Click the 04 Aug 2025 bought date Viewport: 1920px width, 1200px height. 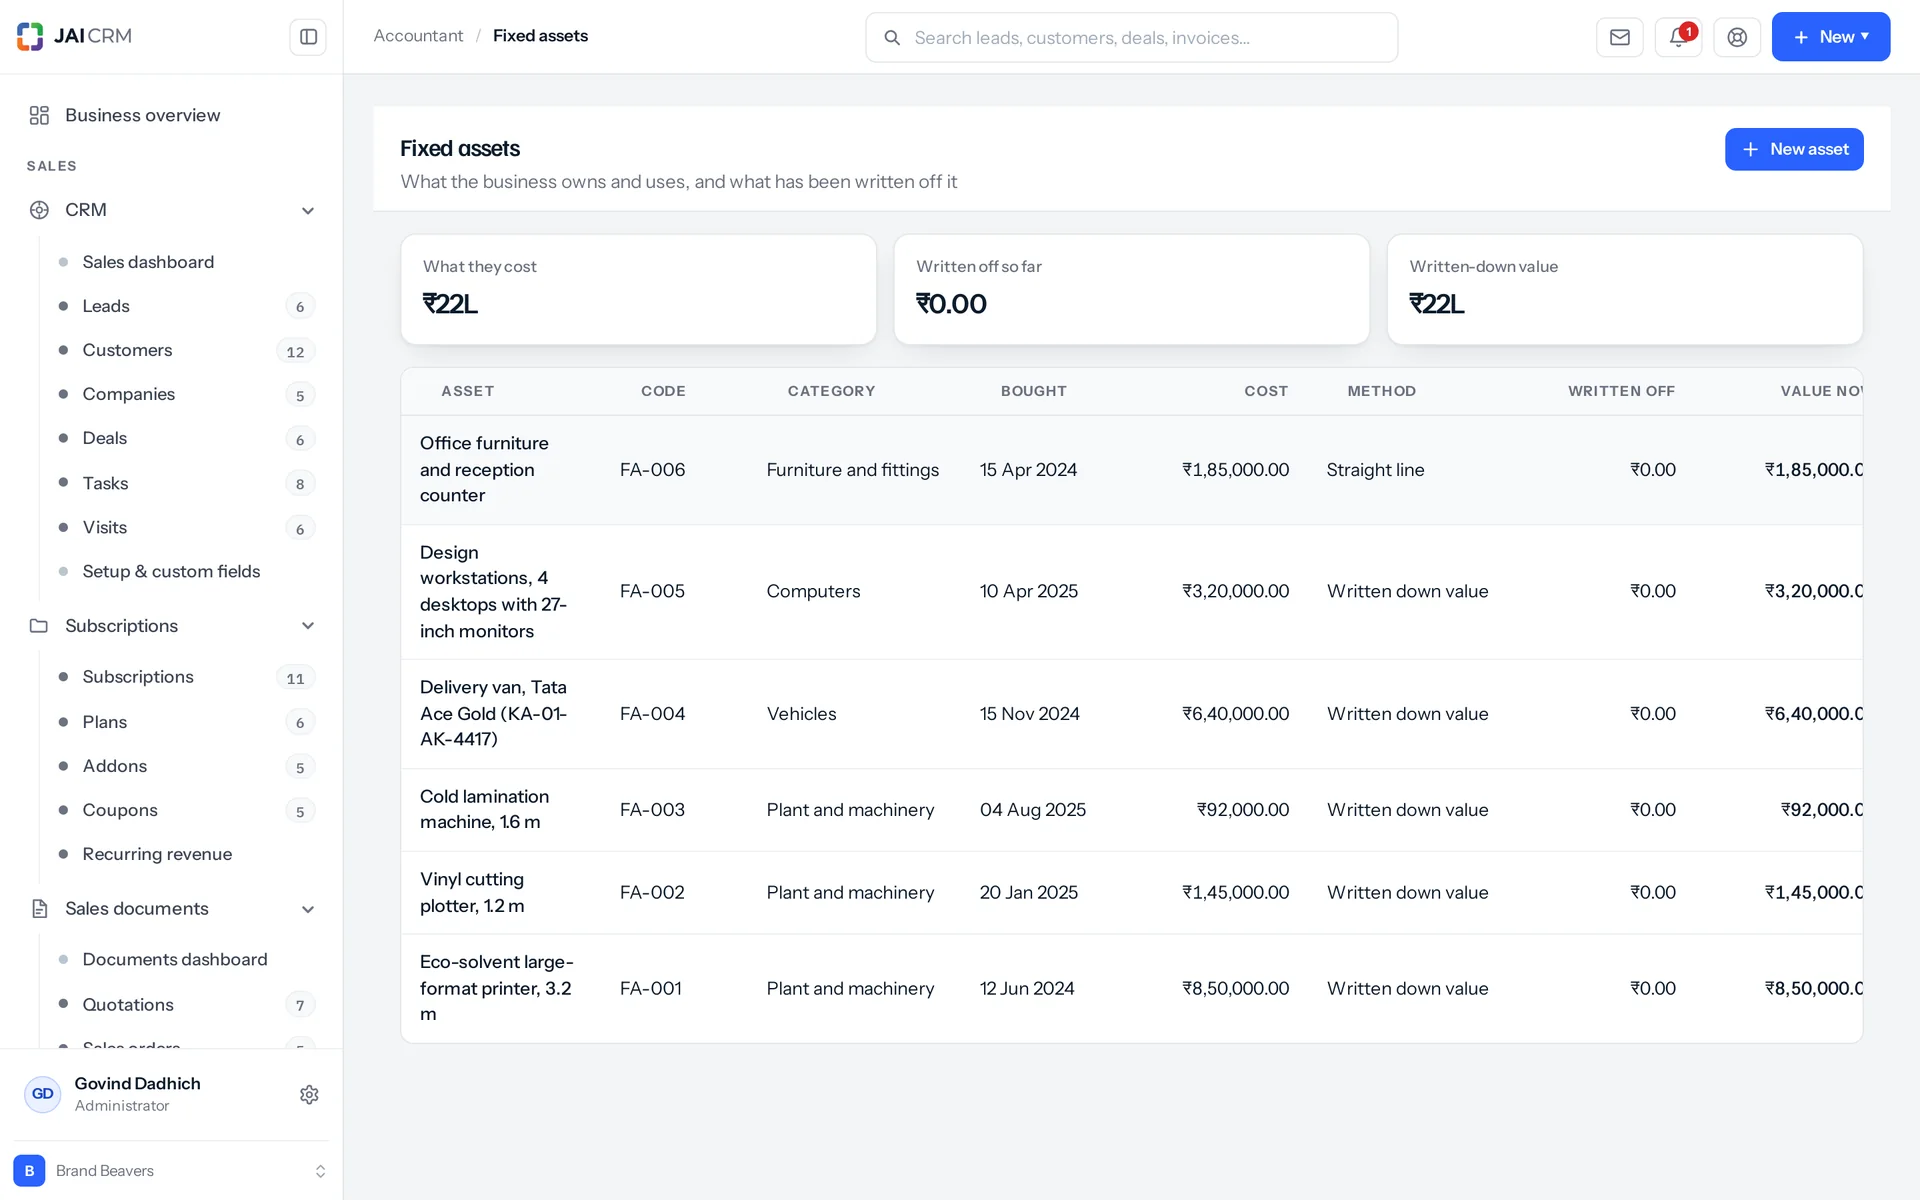click(x=1032, y=810)
